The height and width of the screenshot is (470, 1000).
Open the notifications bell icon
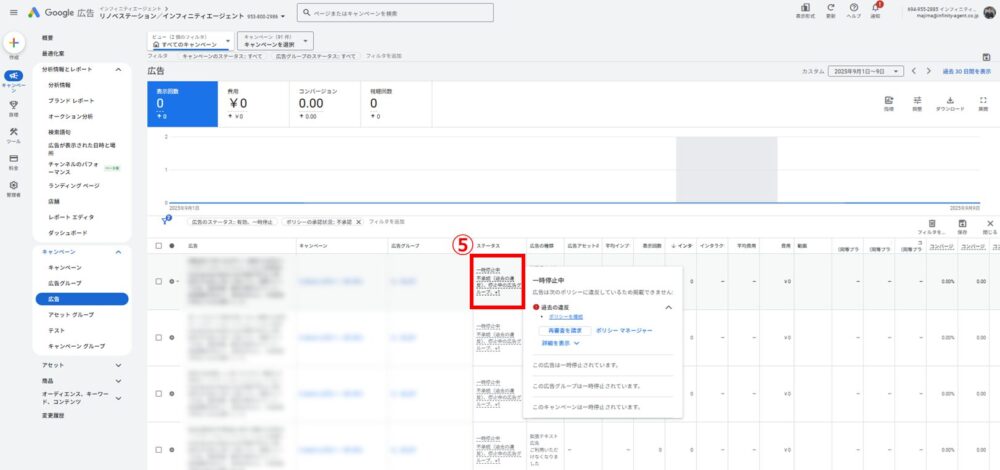(876, 9)
